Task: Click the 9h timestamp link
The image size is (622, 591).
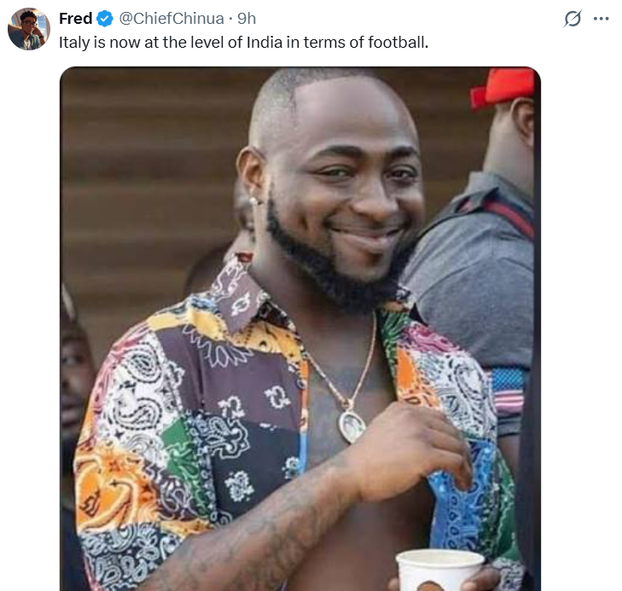Action: (247, 19)
